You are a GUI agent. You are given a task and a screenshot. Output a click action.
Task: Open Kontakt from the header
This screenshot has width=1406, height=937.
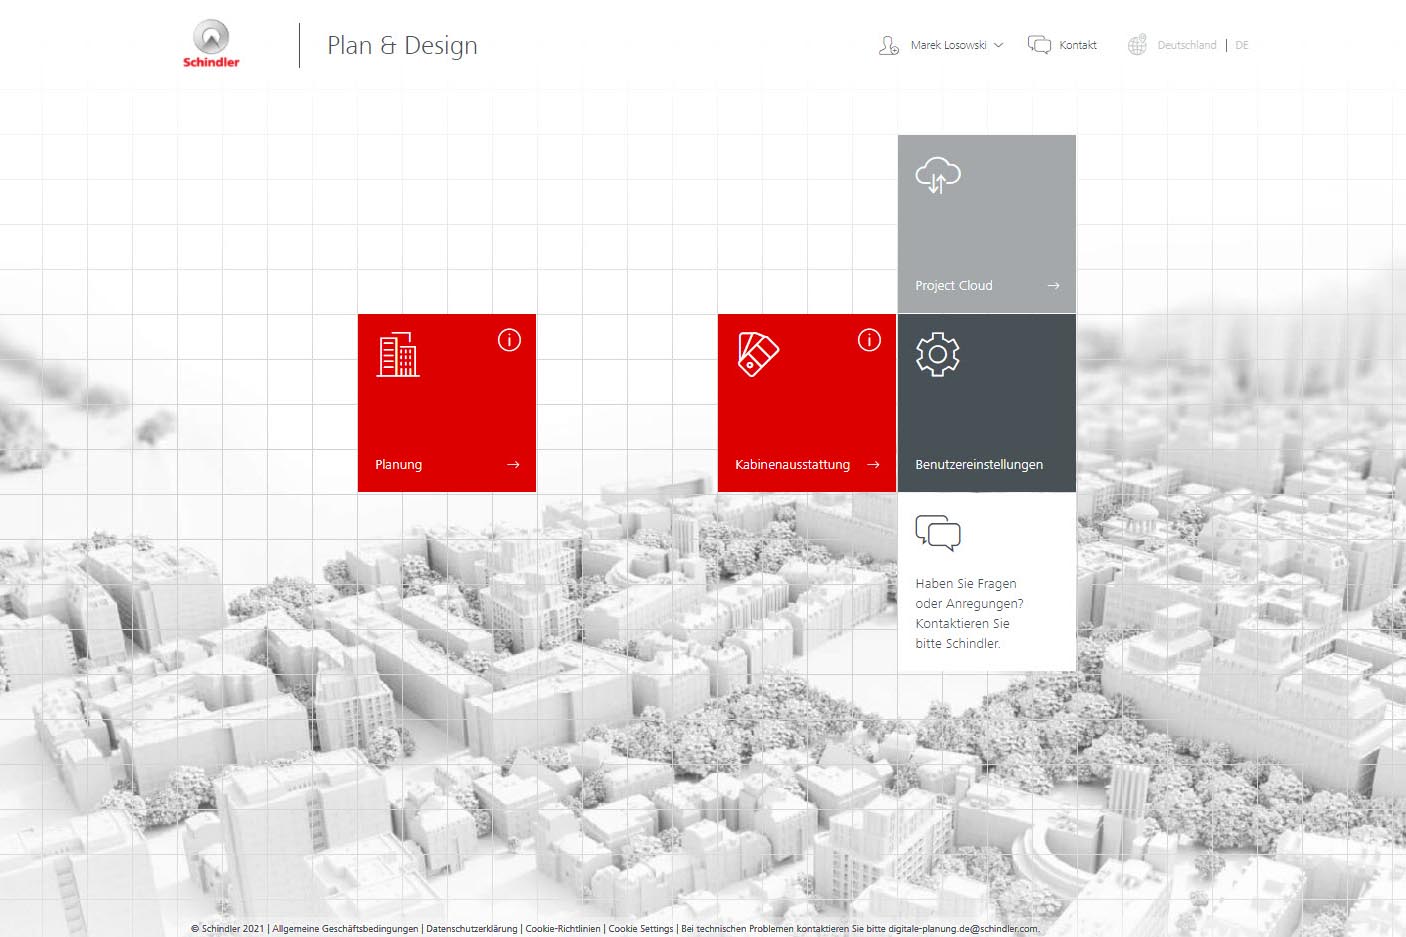tap(1077, 45)
